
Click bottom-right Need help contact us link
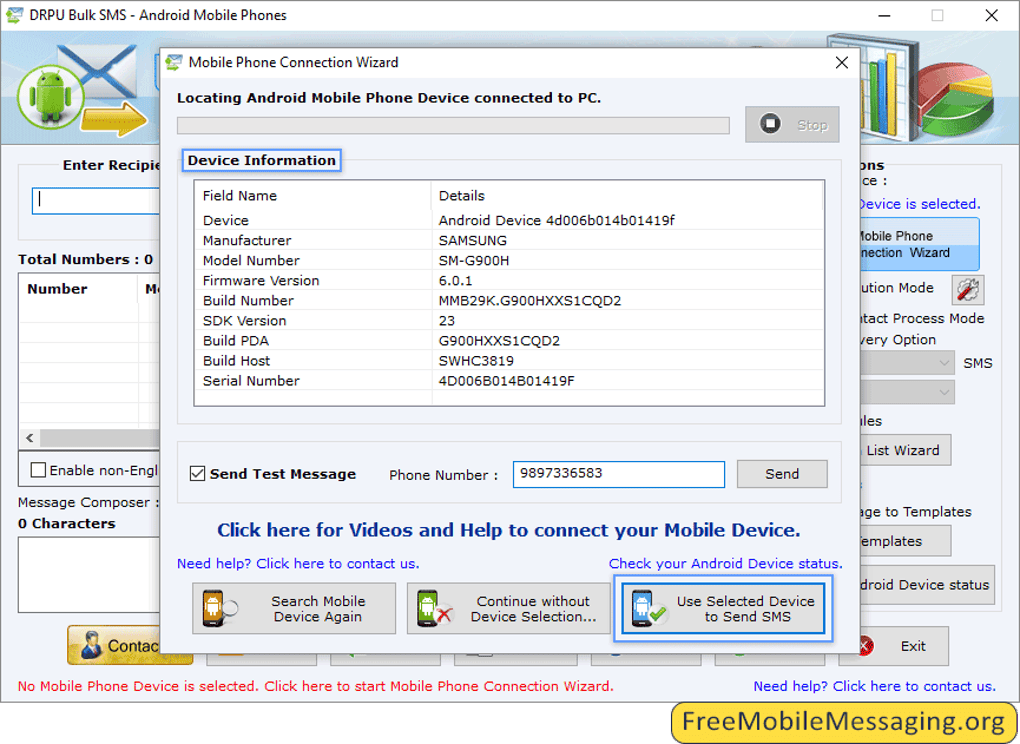click(874, 686)
